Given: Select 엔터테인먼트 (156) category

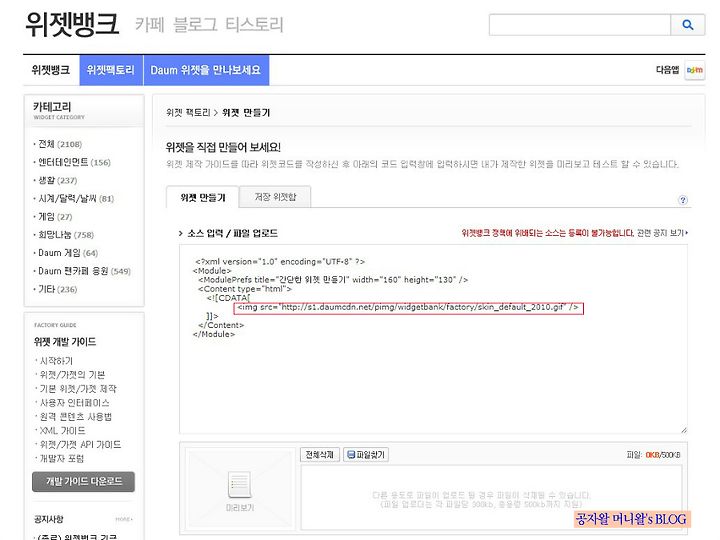Looking at the screenshot, I should click(x=74, y=162).
